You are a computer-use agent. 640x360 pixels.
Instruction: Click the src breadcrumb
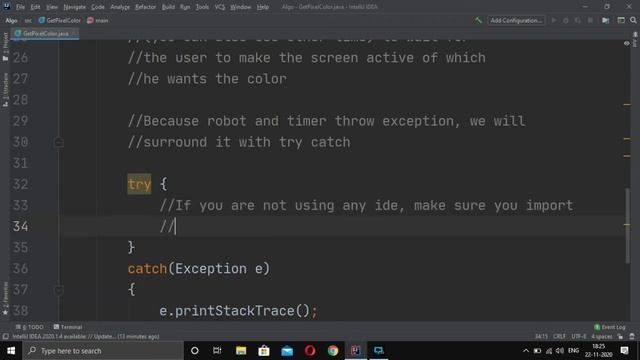click(x=28, y=20)
